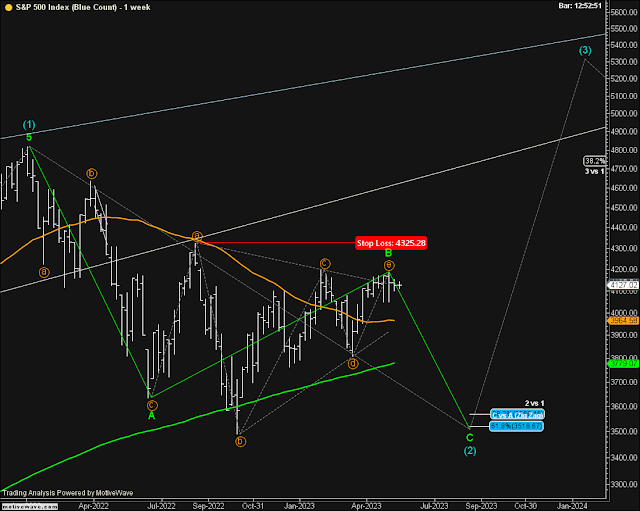The height and width of the screenshot is (511, 640).
Task: Select orange circled a label at red stop line start
Action: [197, 236]
